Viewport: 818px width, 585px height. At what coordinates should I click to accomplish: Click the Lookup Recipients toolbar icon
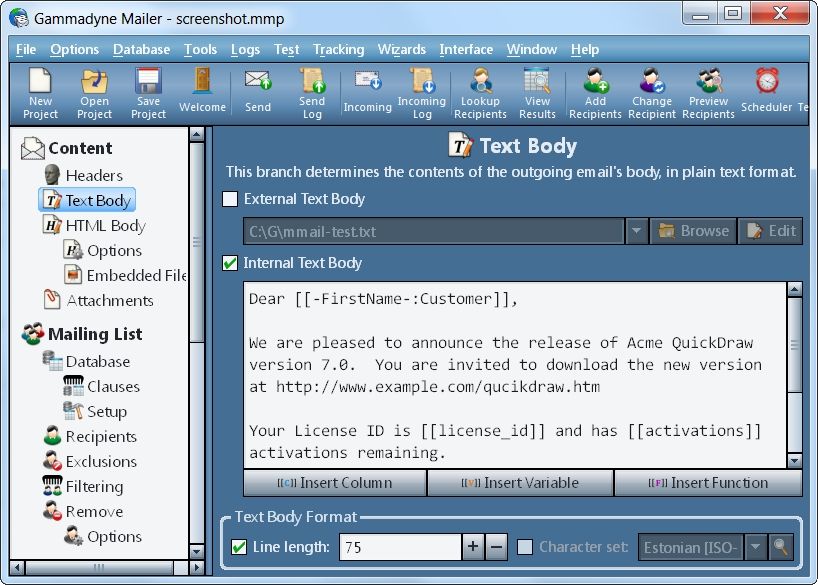click(x=480, y=94)
